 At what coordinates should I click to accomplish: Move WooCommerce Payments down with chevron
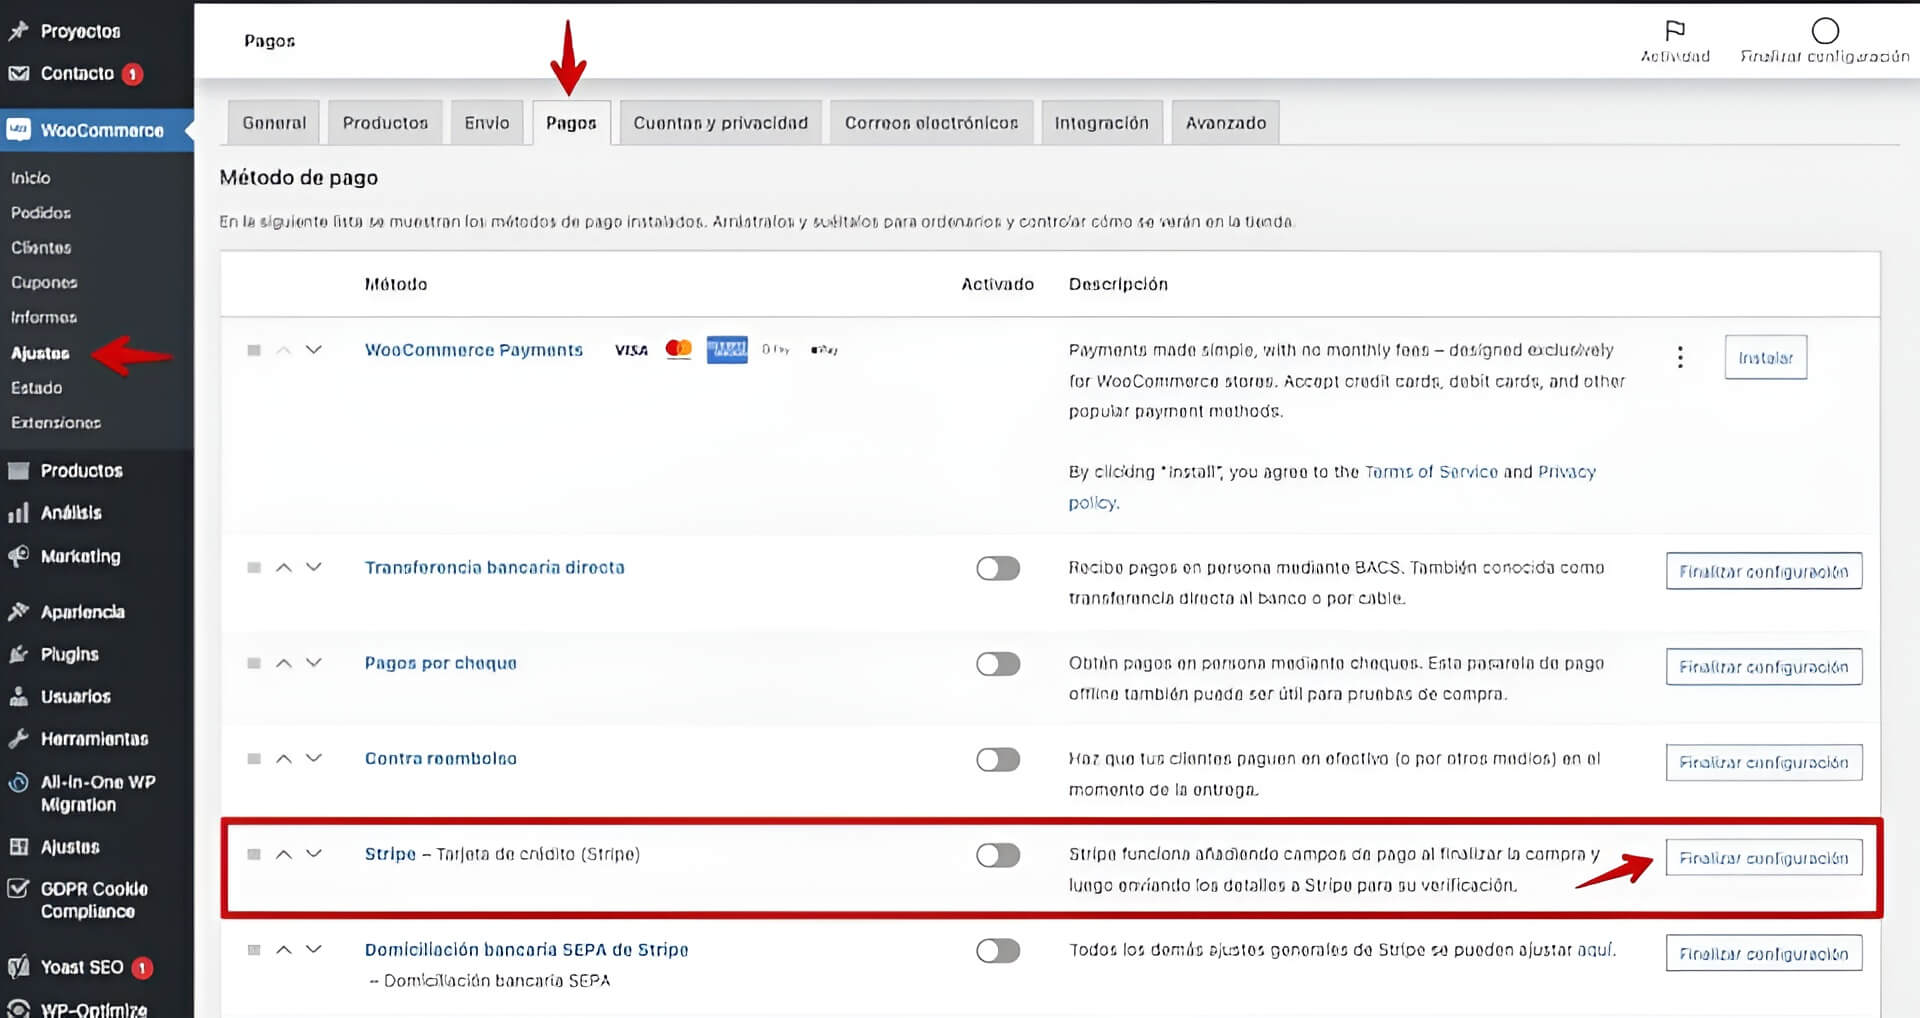314,350
